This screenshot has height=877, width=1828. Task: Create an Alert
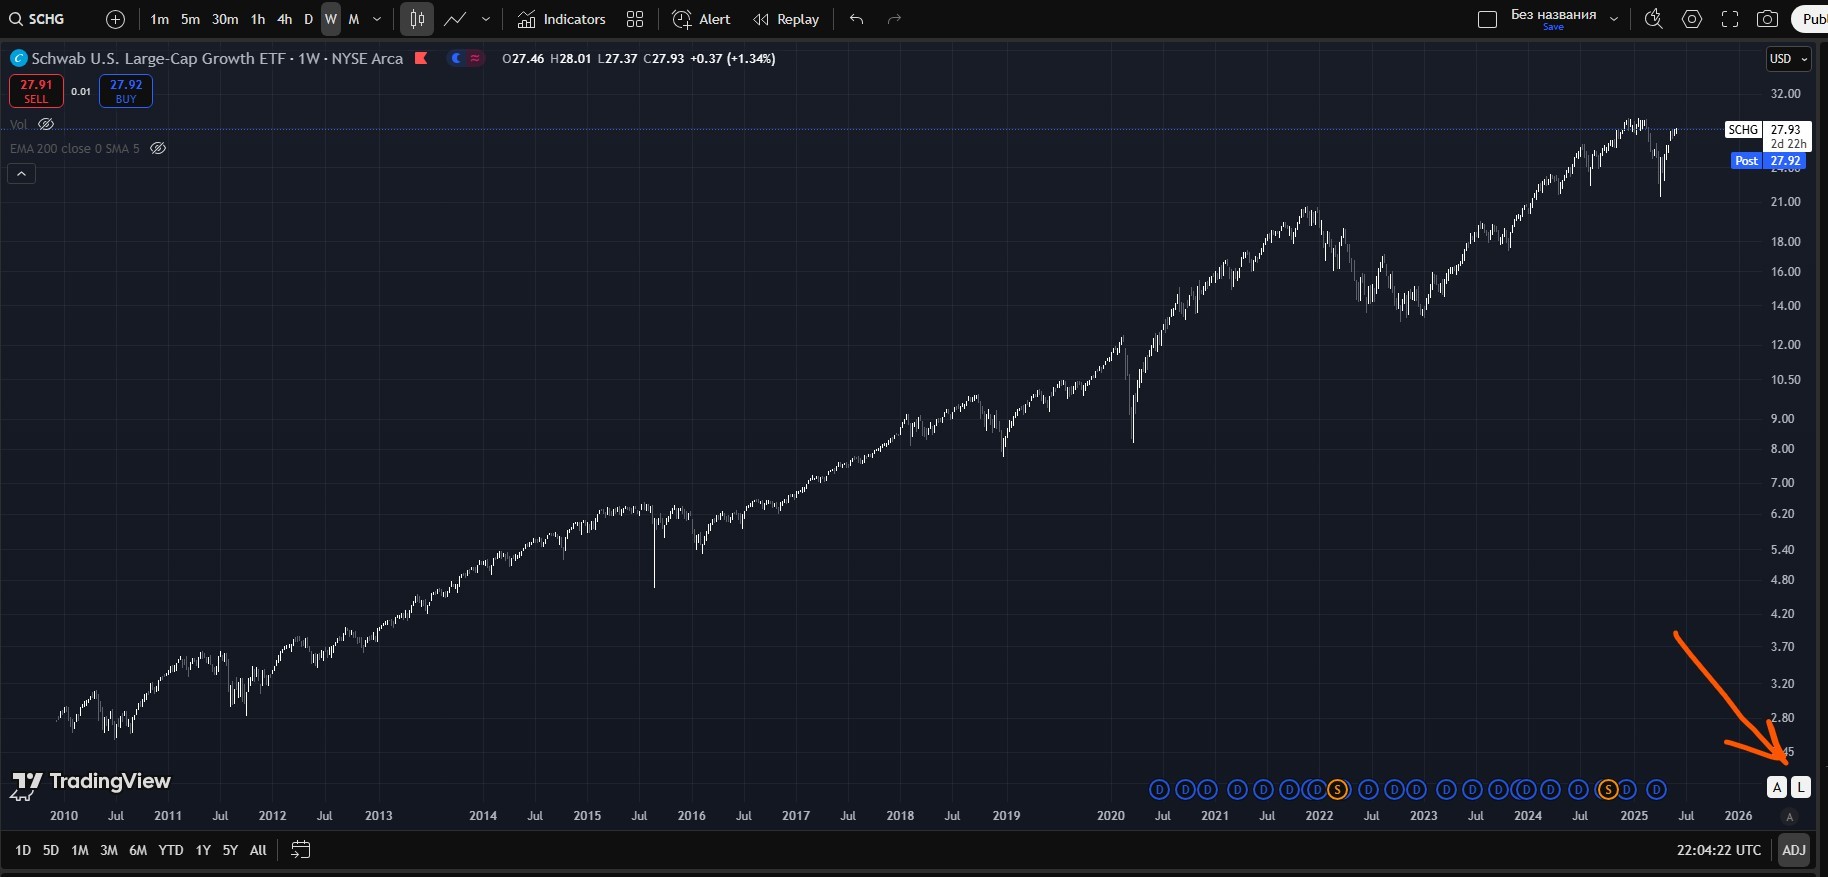pos(701,19)
